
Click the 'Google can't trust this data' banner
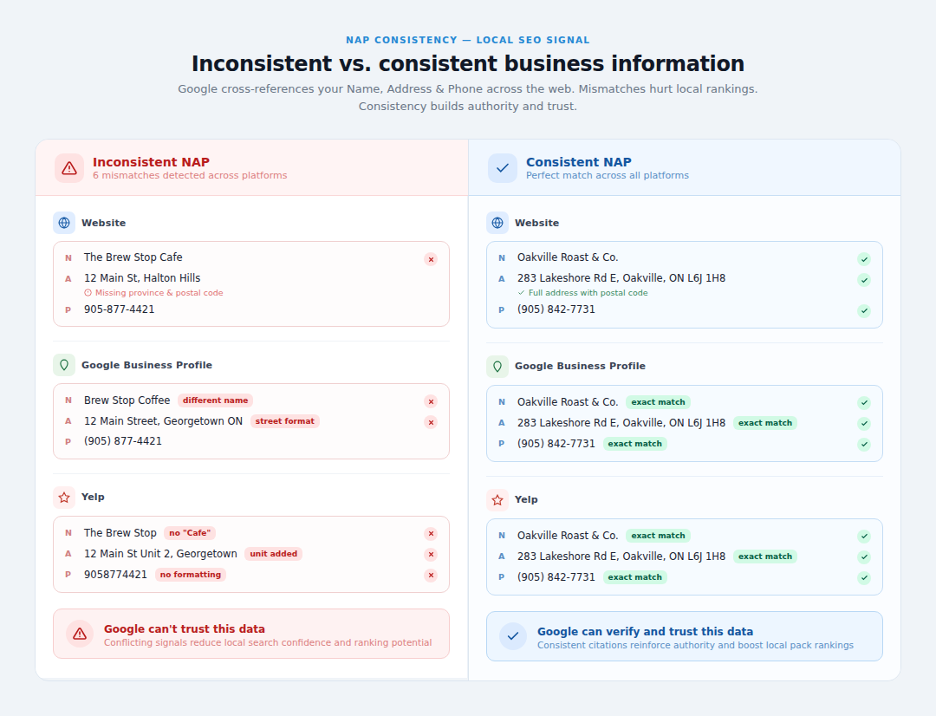pos(251,634)
